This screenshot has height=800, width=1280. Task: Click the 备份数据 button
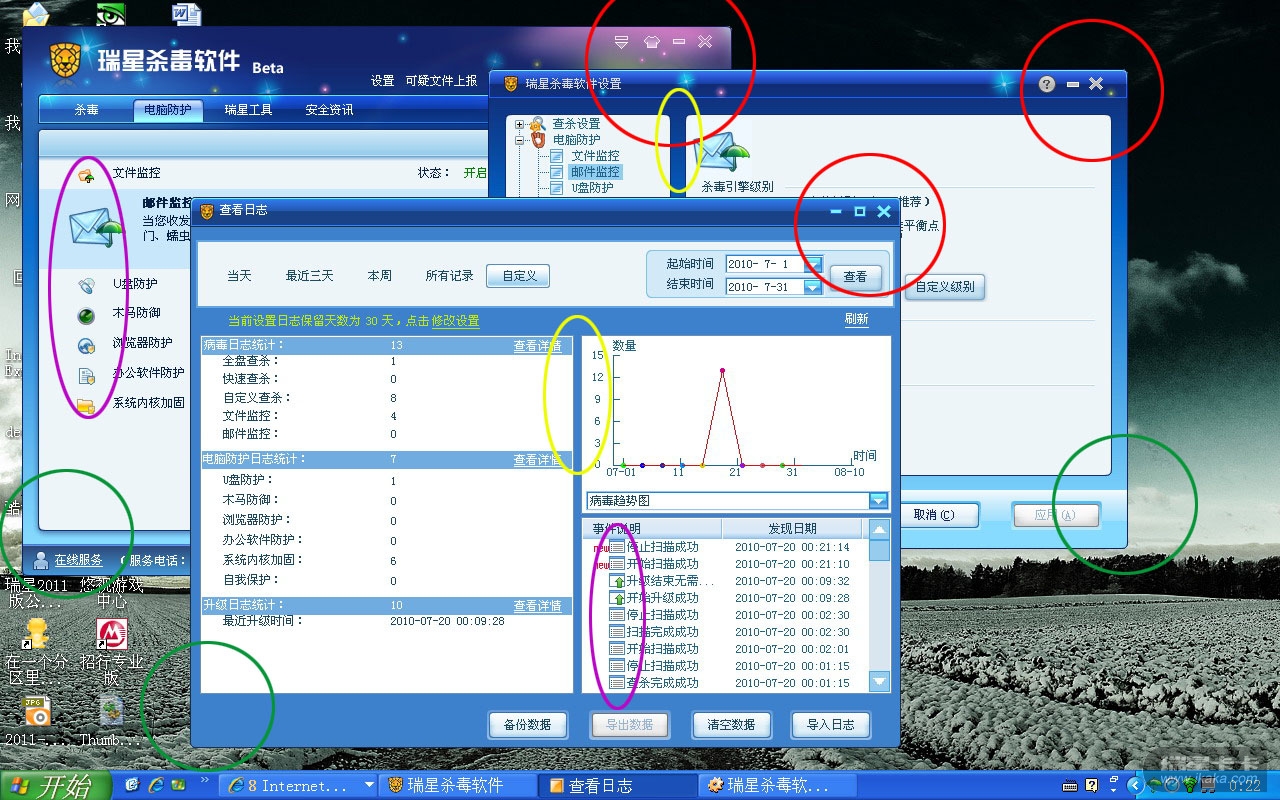pyautogui.click(x=528, y=725)
